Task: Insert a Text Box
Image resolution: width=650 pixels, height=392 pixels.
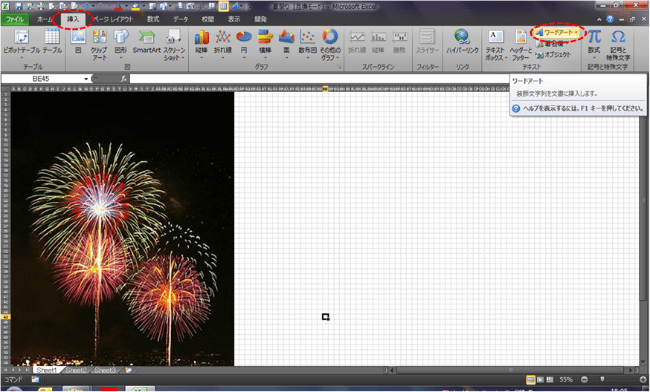Action: point(495,45)
